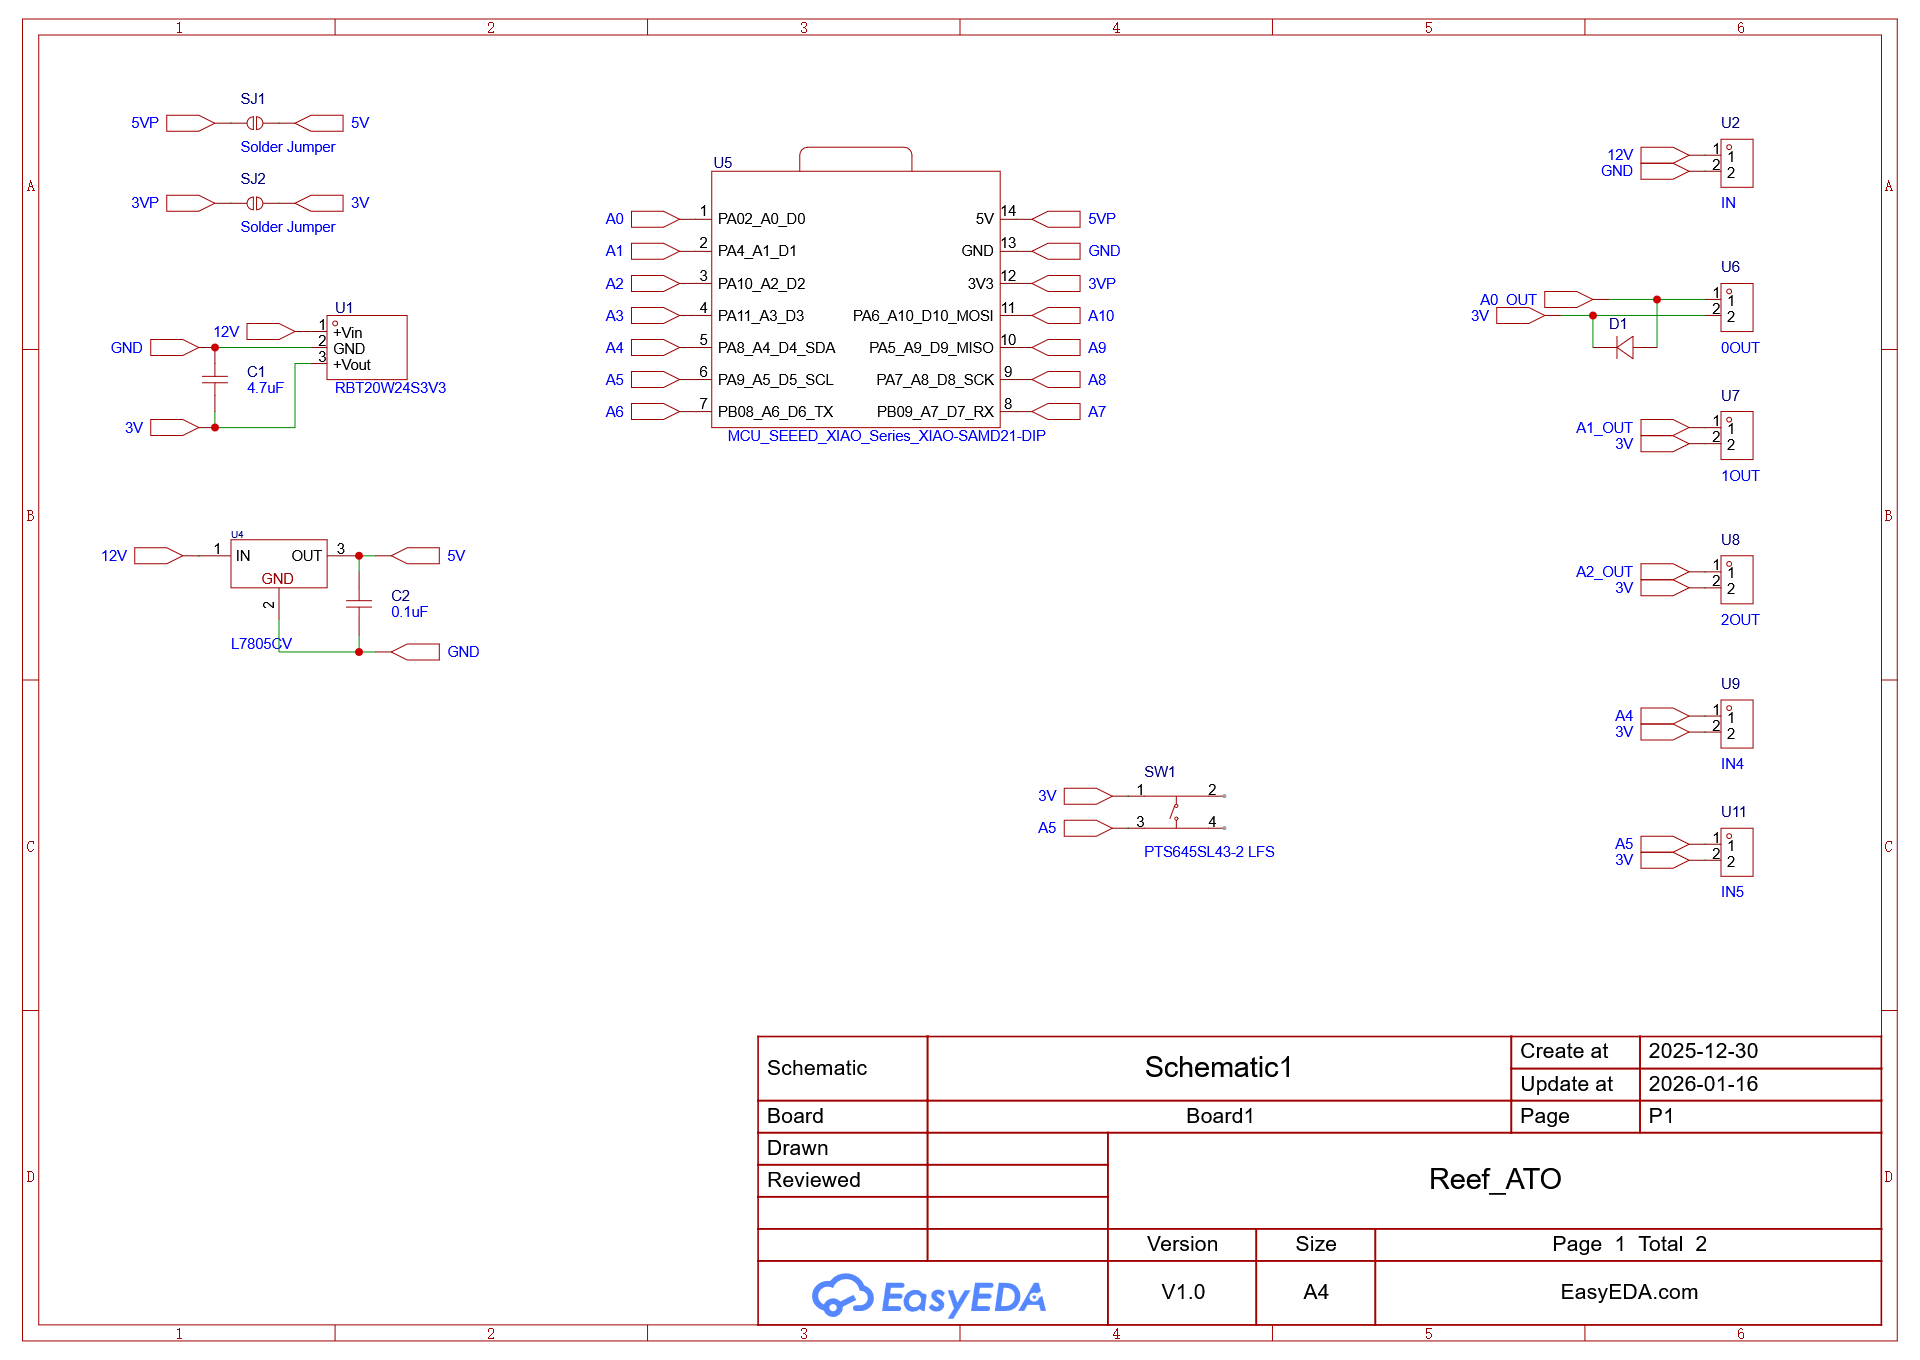Click the 'PA5_A9_D9_MISO' pin label
The image size is (1920, 1360).
click(x=931, y=348)
